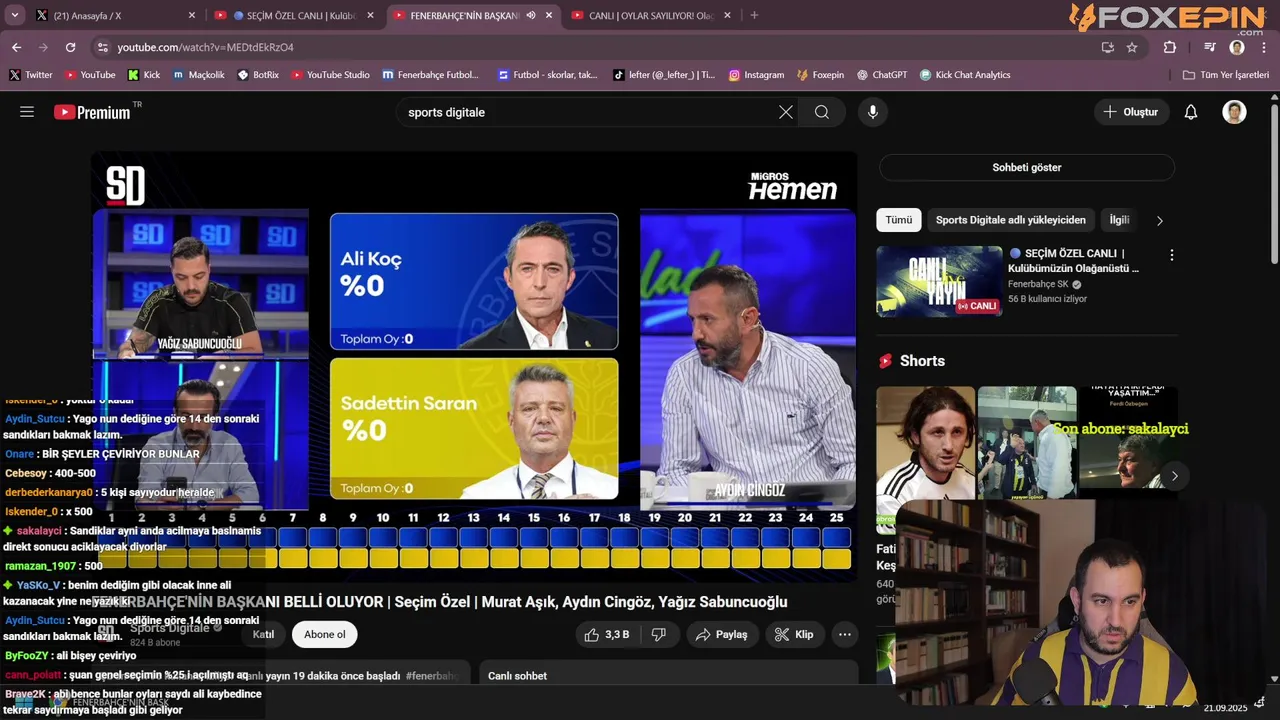Viewport: 1280px width, 720px height.
Task: Close the Anasayfa / X tab
Action: [192, 15]
